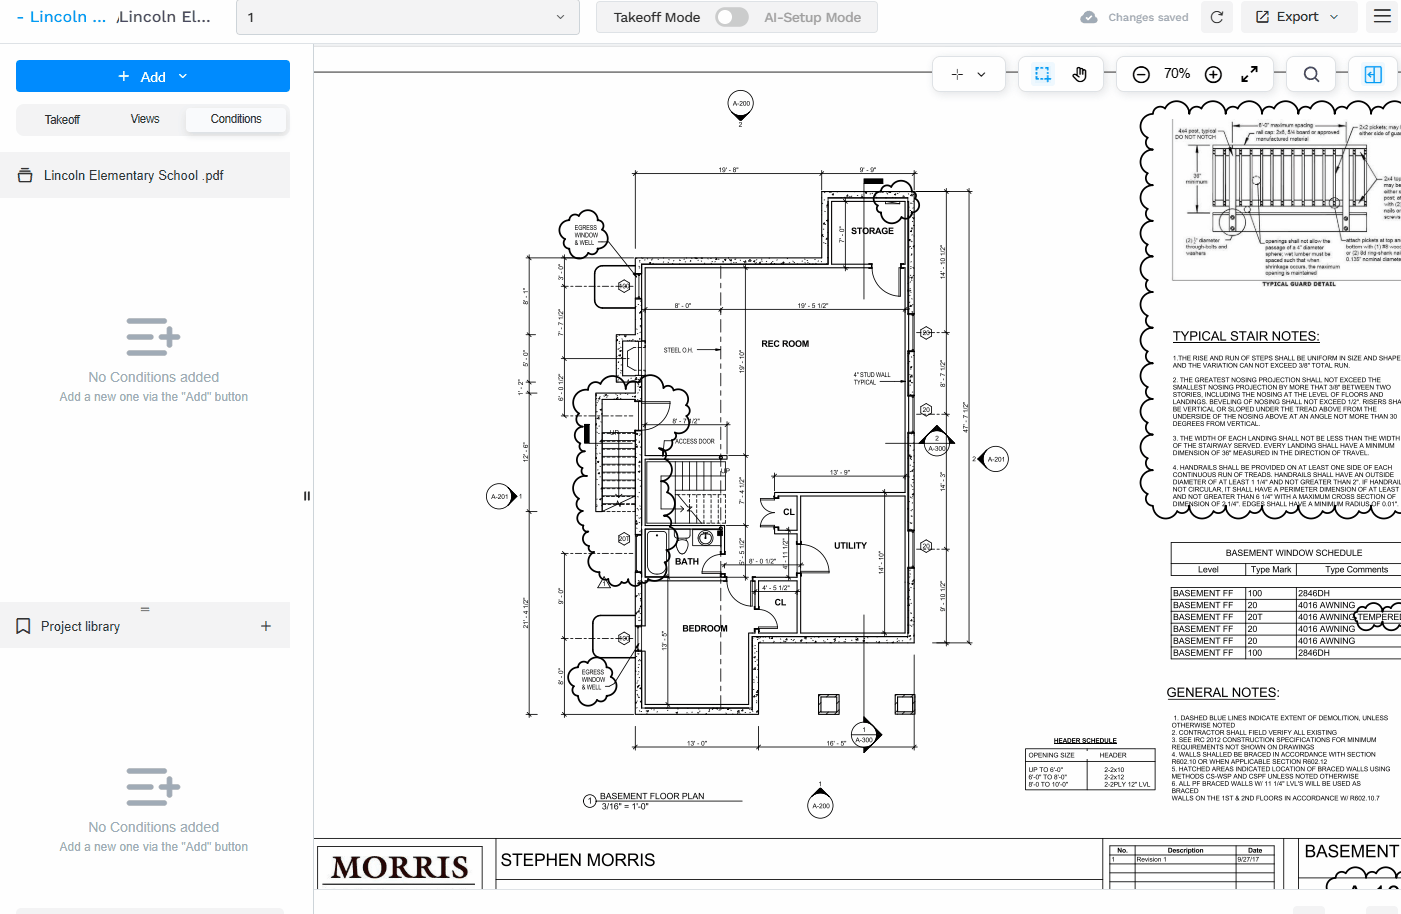Click the blue Add button
The image size is (1401, 914).
[x=153, y=76]
